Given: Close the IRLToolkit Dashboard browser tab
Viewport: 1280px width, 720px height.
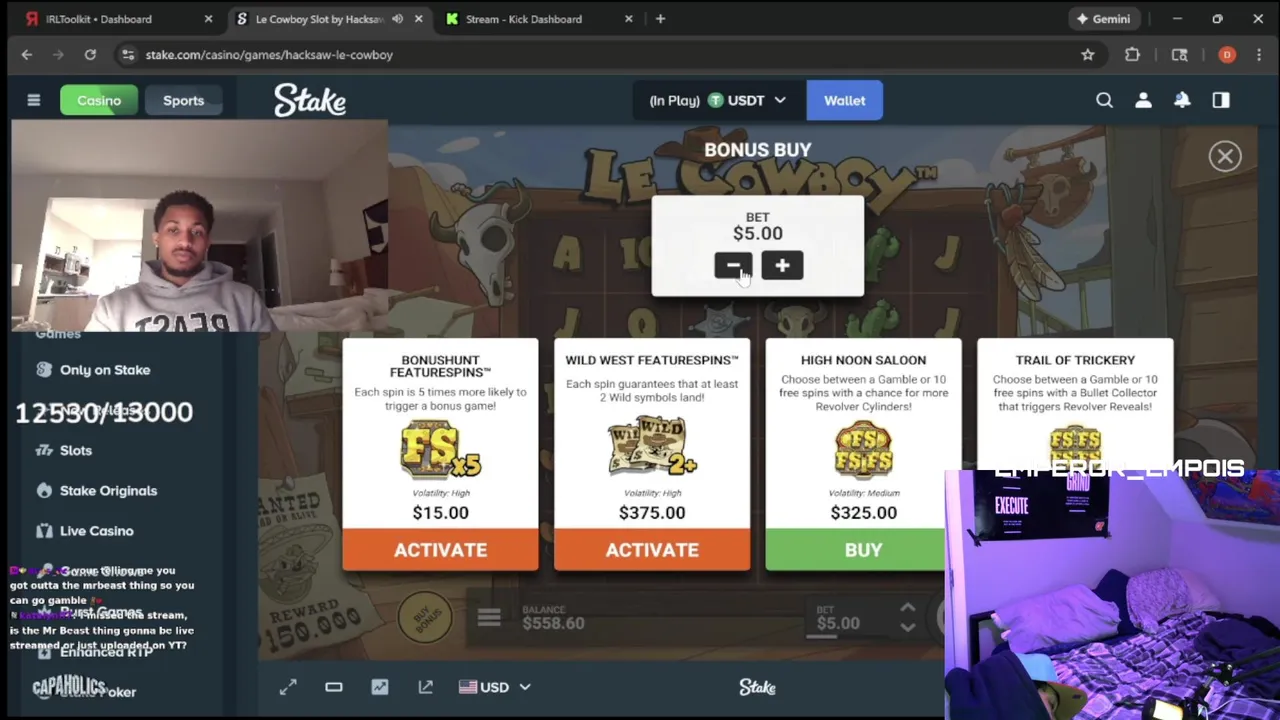Looking at the screenshot, I should click(208, 19).
